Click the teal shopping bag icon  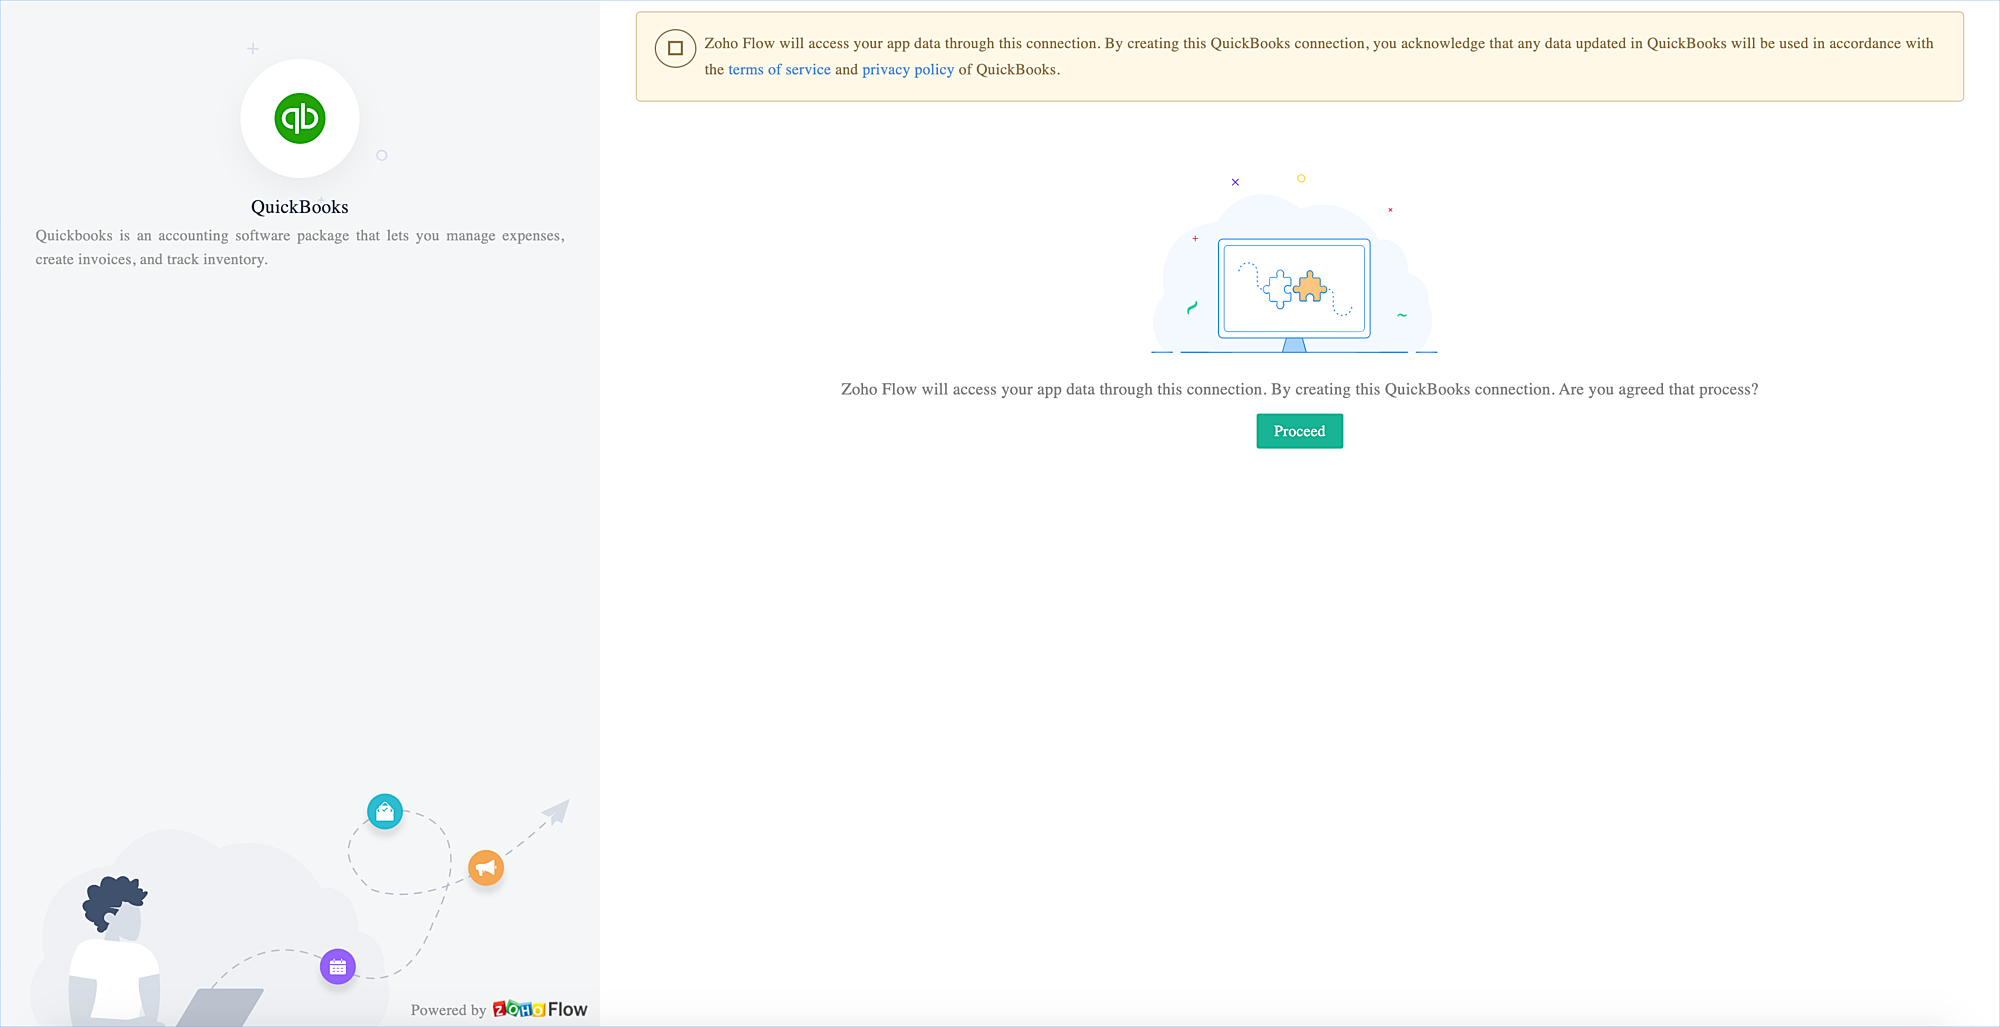pos(385,811)
